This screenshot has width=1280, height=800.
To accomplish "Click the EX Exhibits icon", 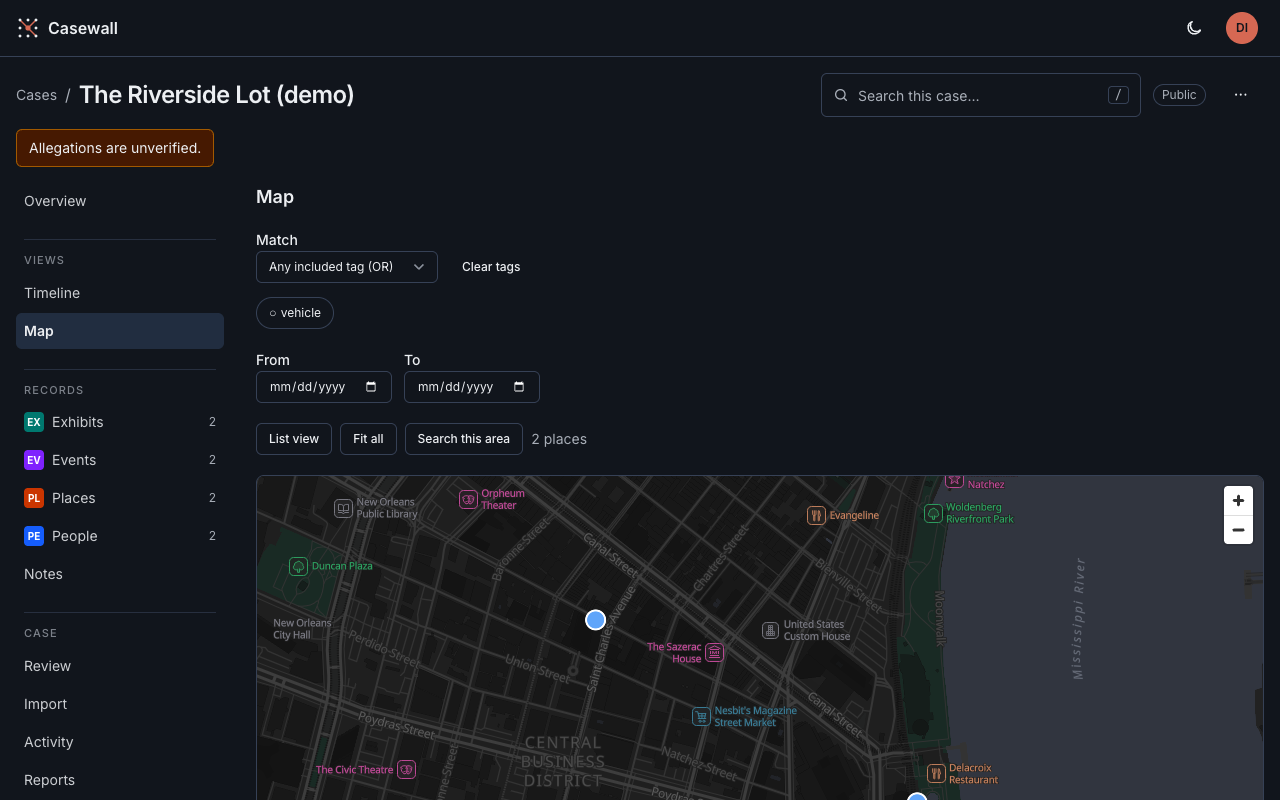I will (x=34, y=422).
